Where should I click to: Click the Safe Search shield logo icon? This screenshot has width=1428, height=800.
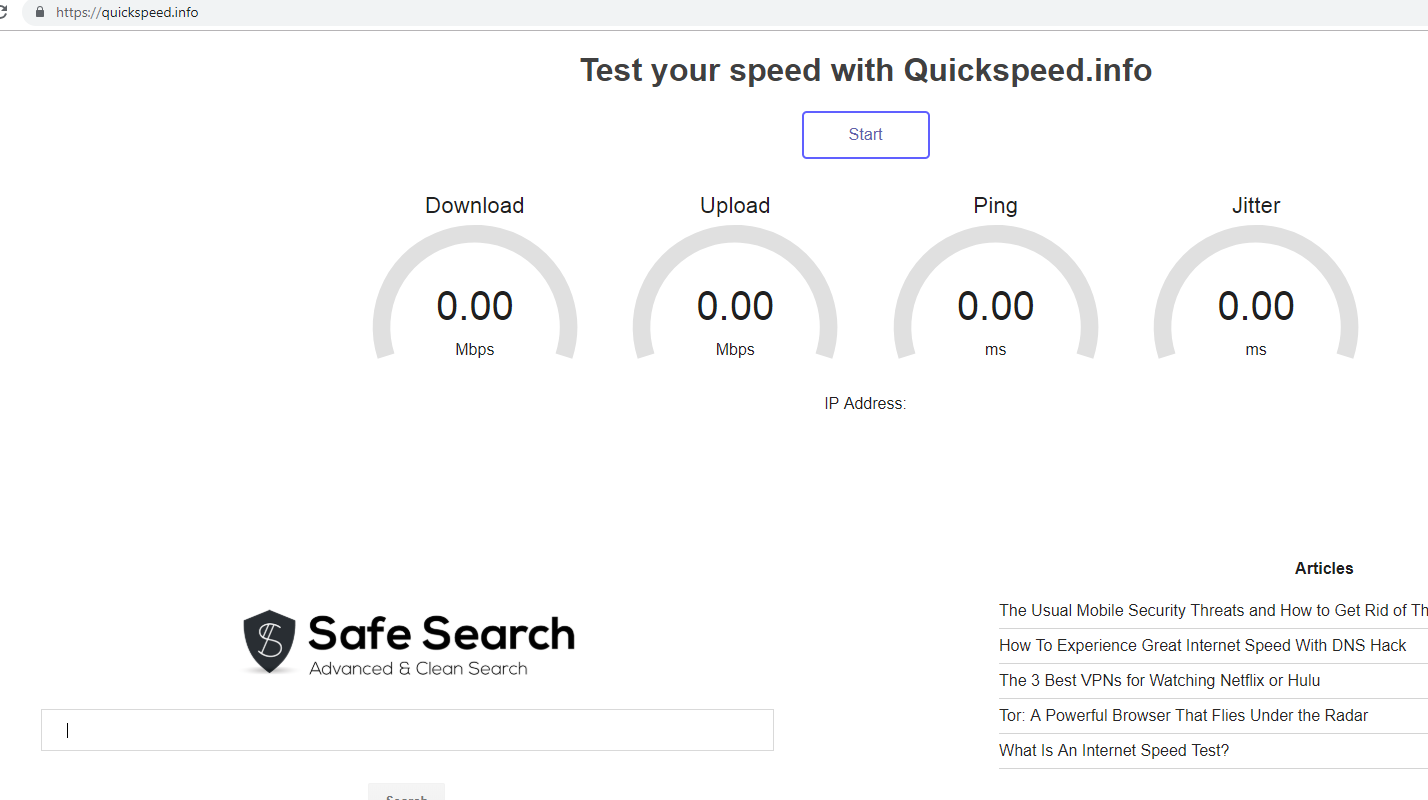269,642
